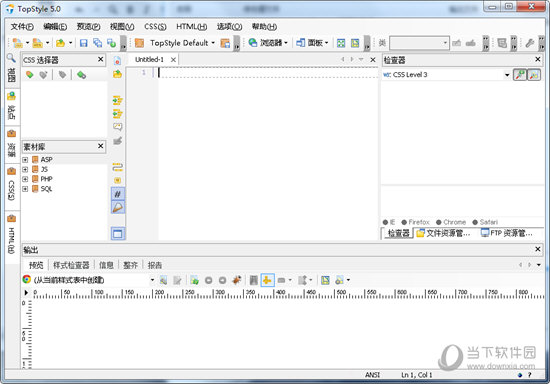Click the magnifier search icon in left sidebar
Viewport: 550px width, 384px height.
tap(11, 58)
